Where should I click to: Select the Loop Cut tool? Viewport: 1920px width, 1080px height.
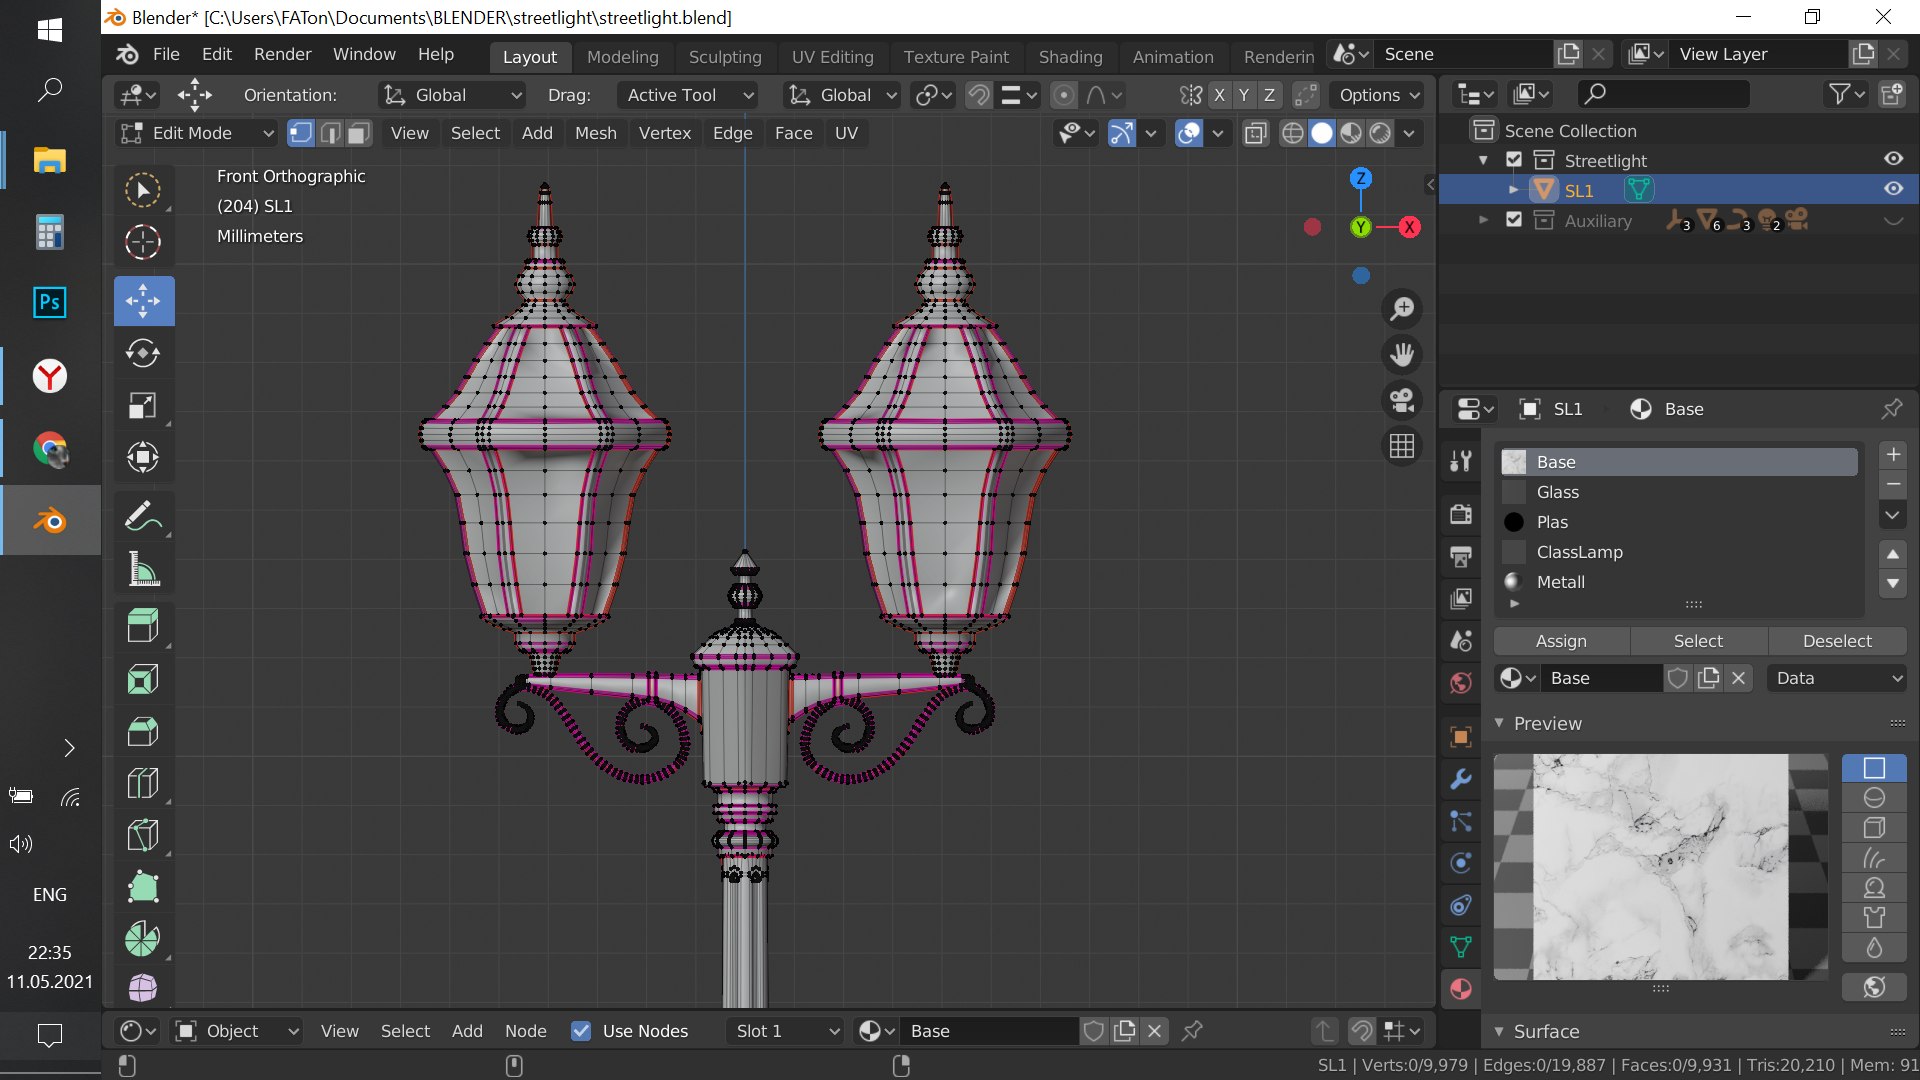coord(143,783)
